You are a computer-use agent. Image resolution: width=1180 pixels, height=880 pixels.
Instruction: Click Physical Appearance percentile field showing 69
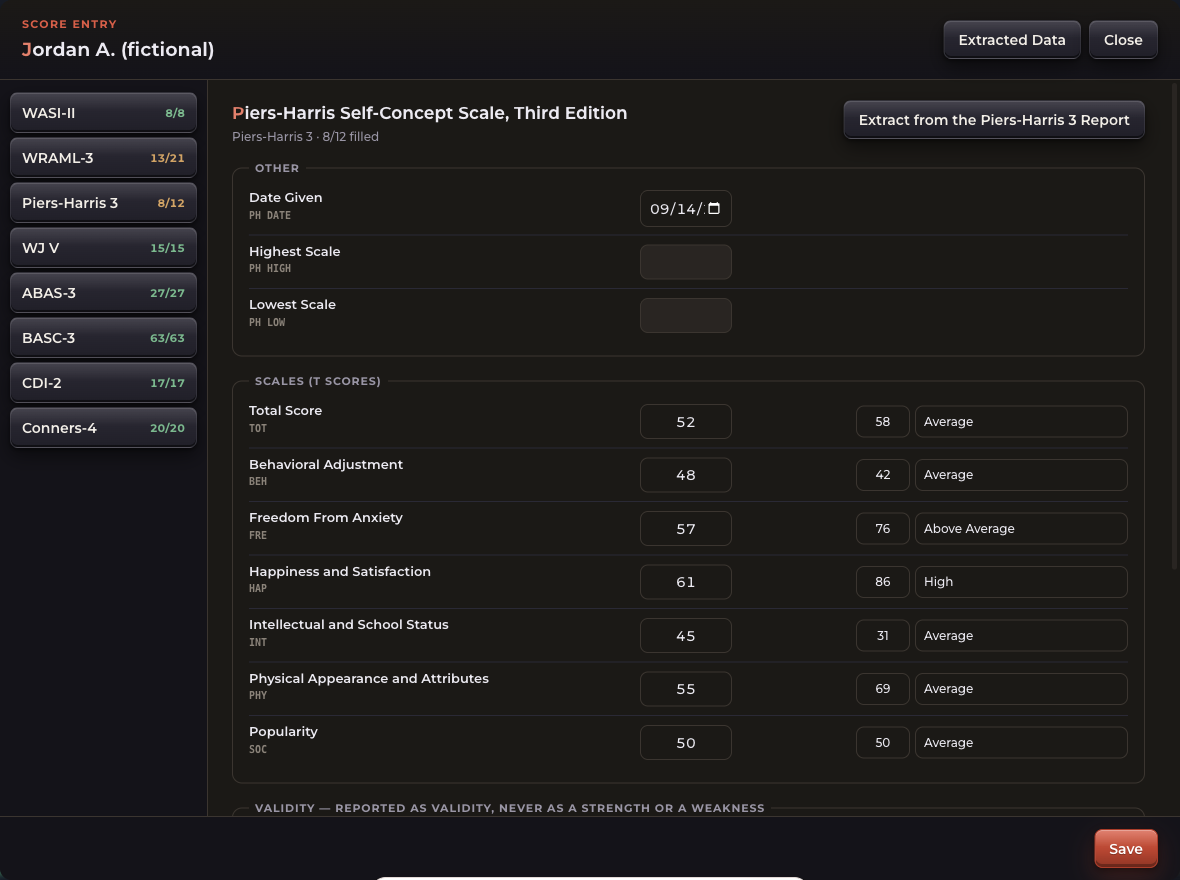[x=883, y=689]
